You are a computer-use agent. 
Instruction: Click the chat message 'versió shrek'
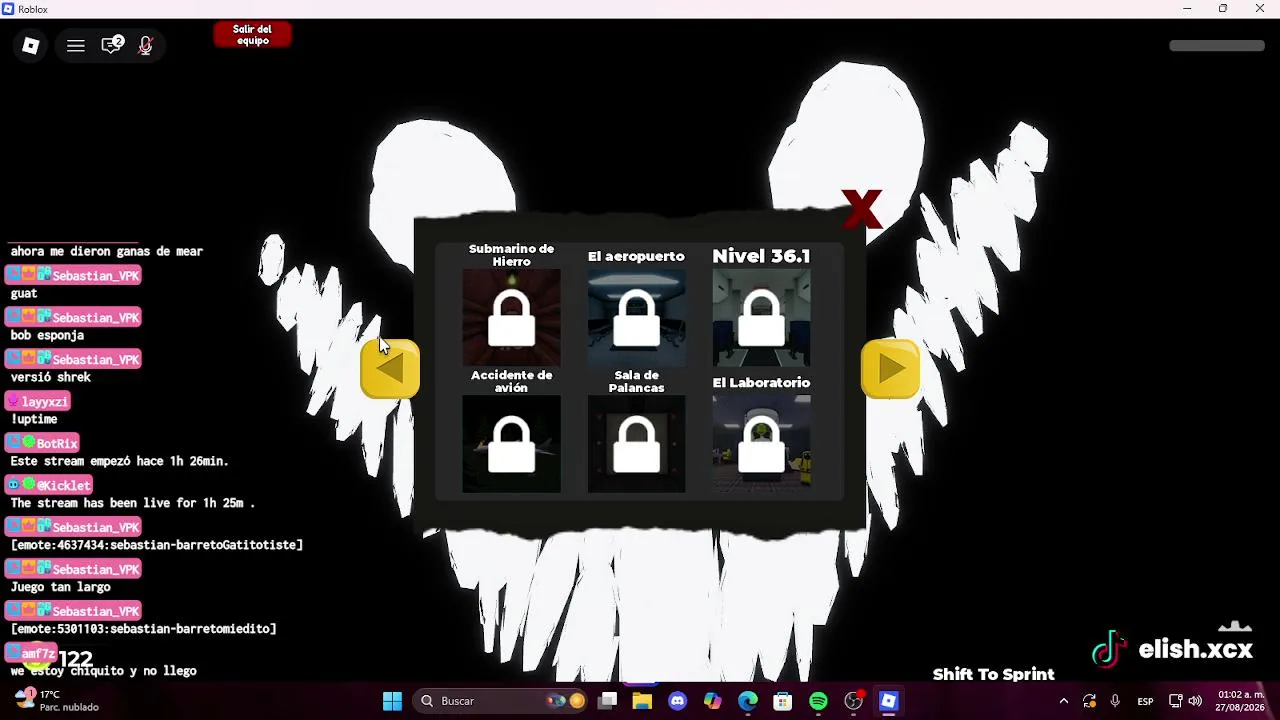click(x=51, y=377)
